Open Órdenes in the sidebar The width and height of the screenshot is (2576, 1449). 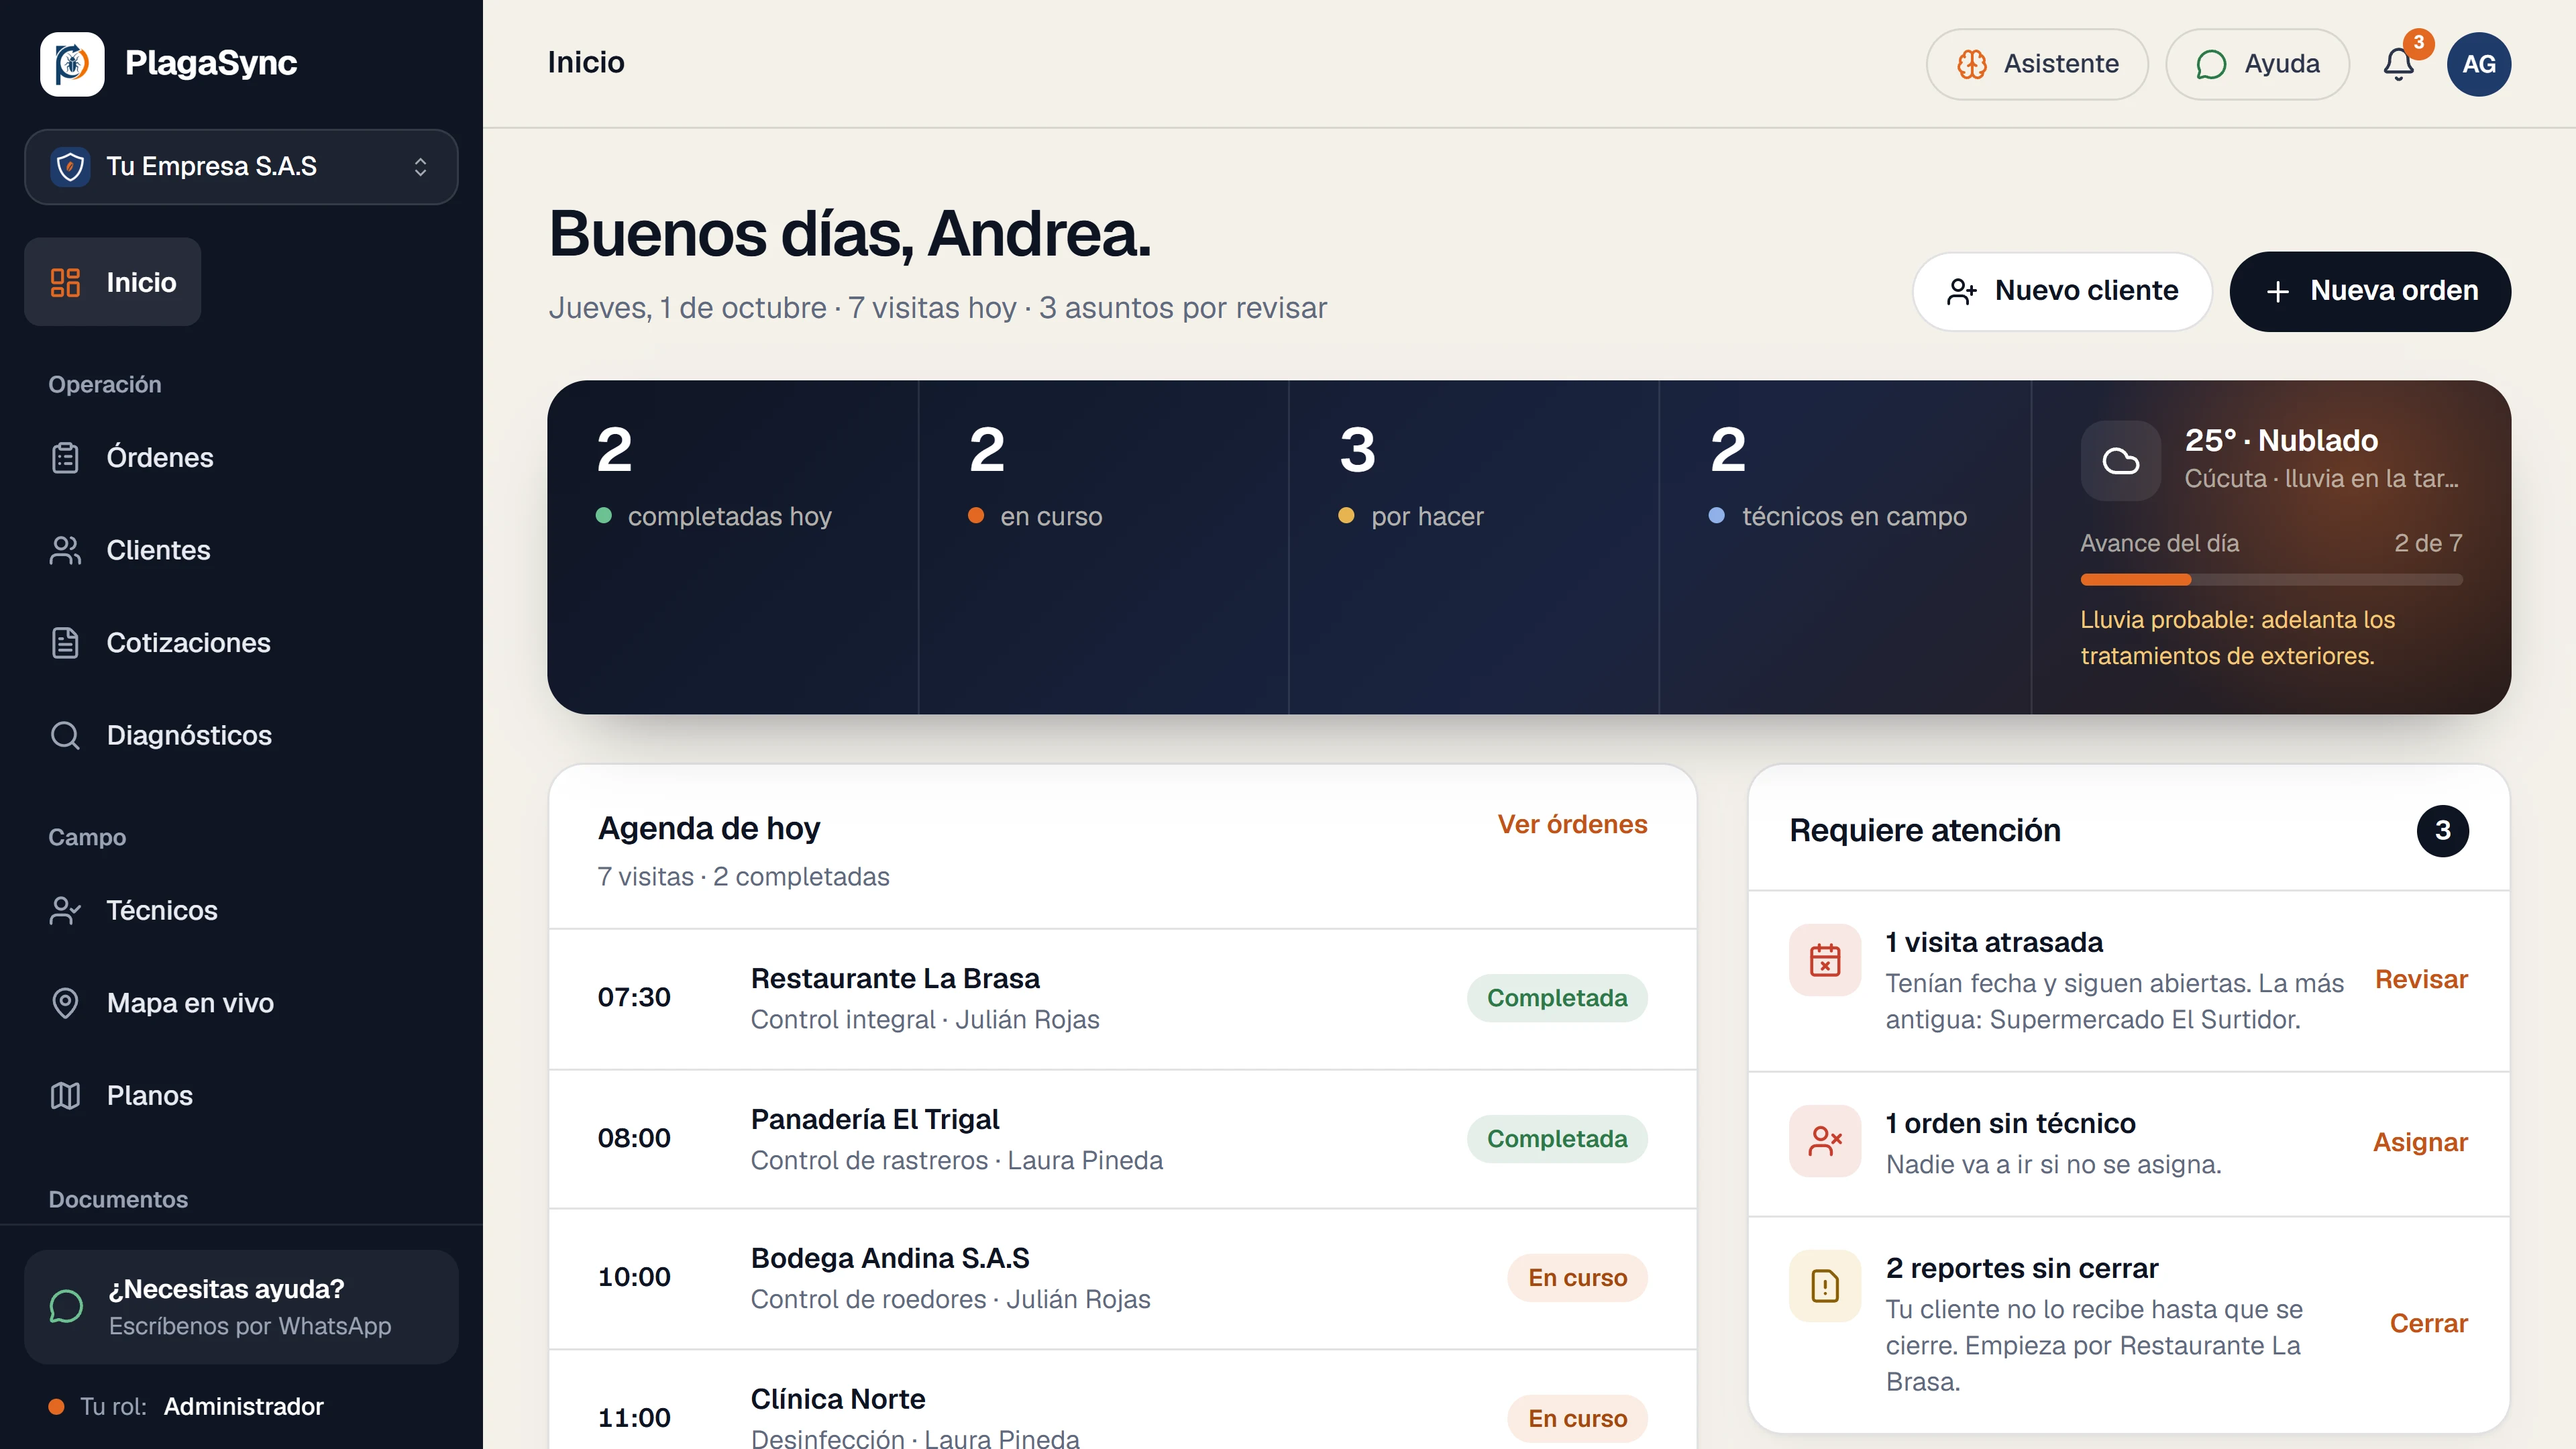click(x=241, y=458)
